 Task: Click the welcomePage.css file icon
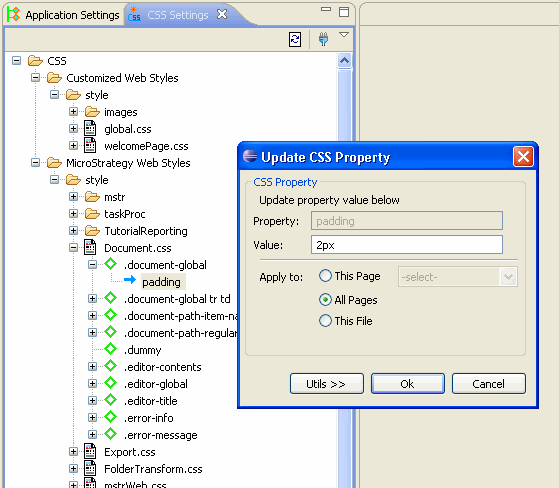tap(90, 145)
